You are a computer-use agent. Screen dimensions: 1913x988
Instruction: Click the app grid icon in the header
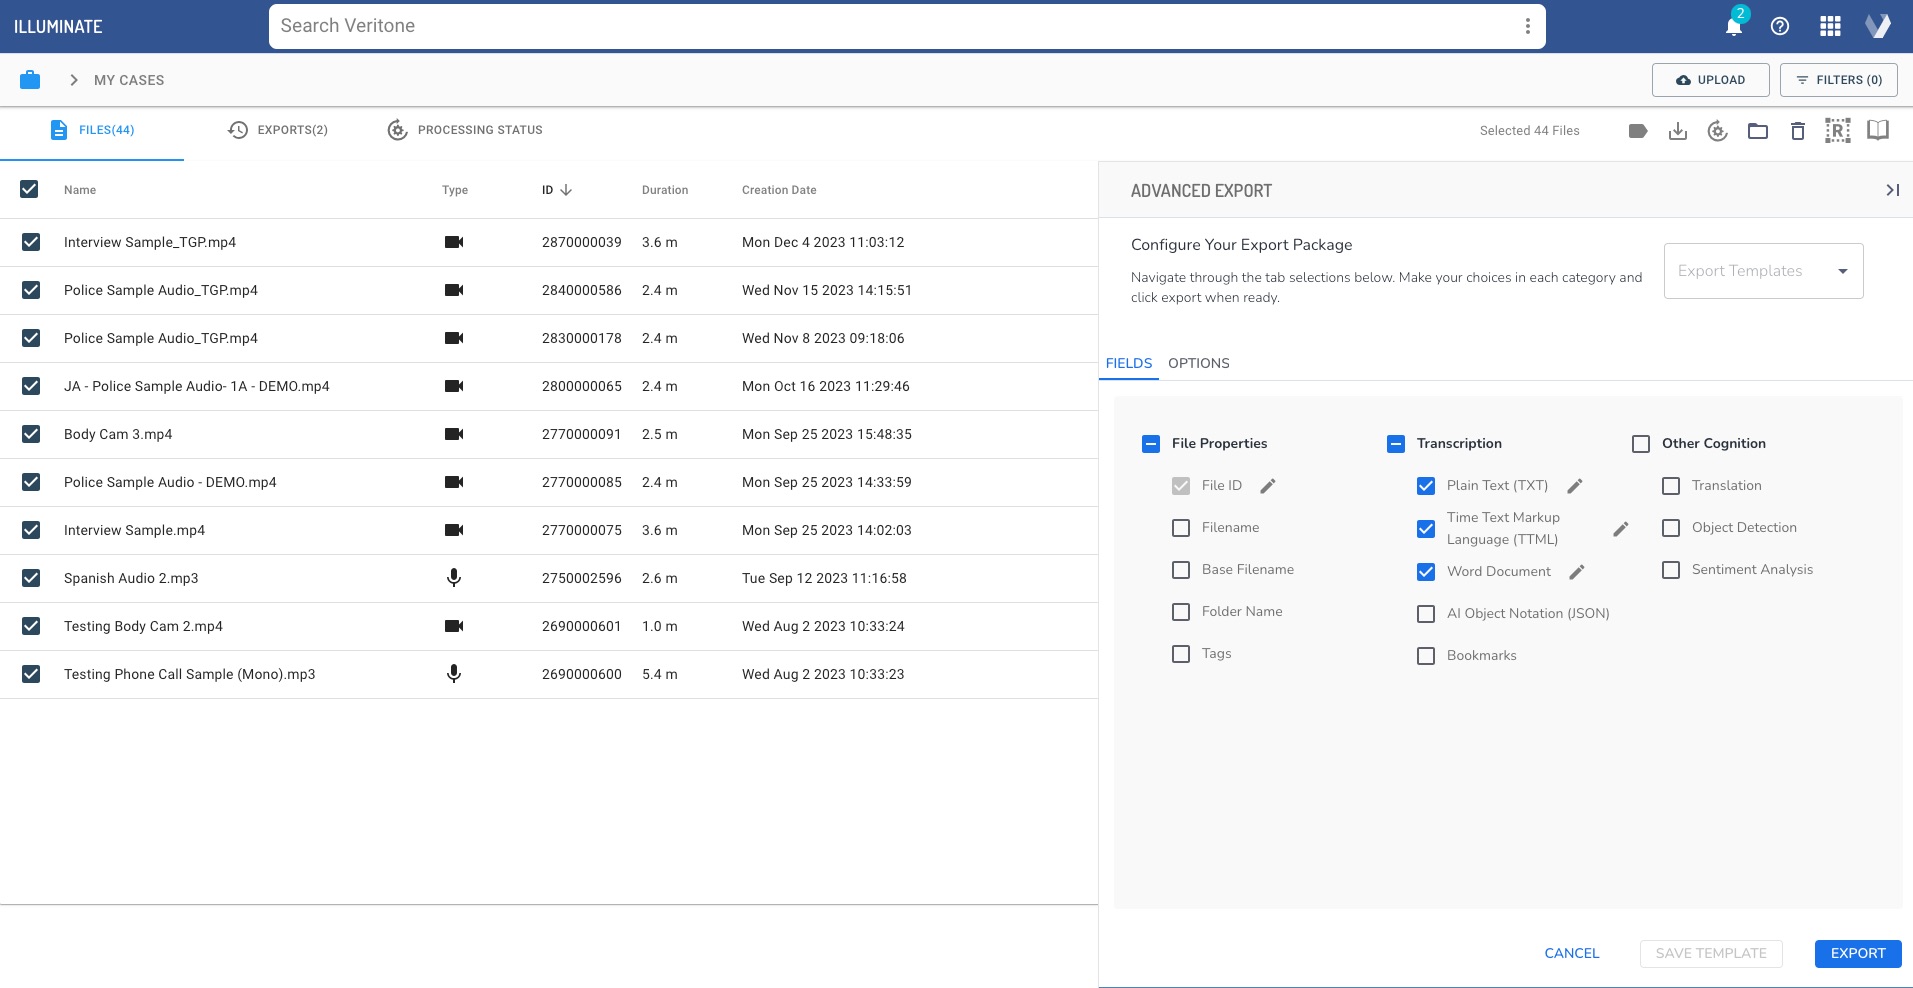[x=1830, y=26]
